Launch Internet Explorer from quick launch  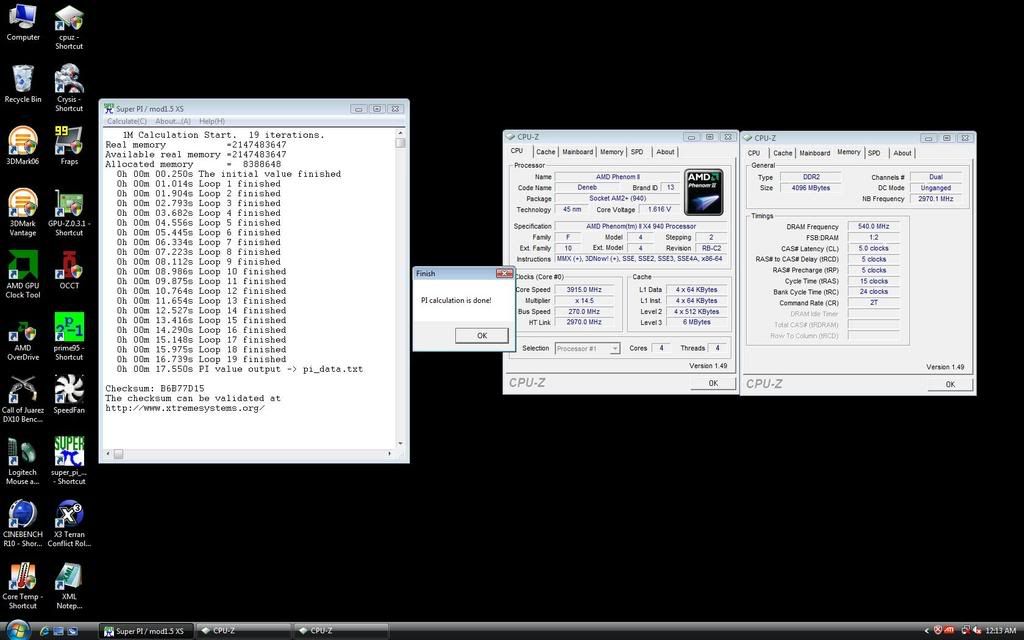click(44, 631)
